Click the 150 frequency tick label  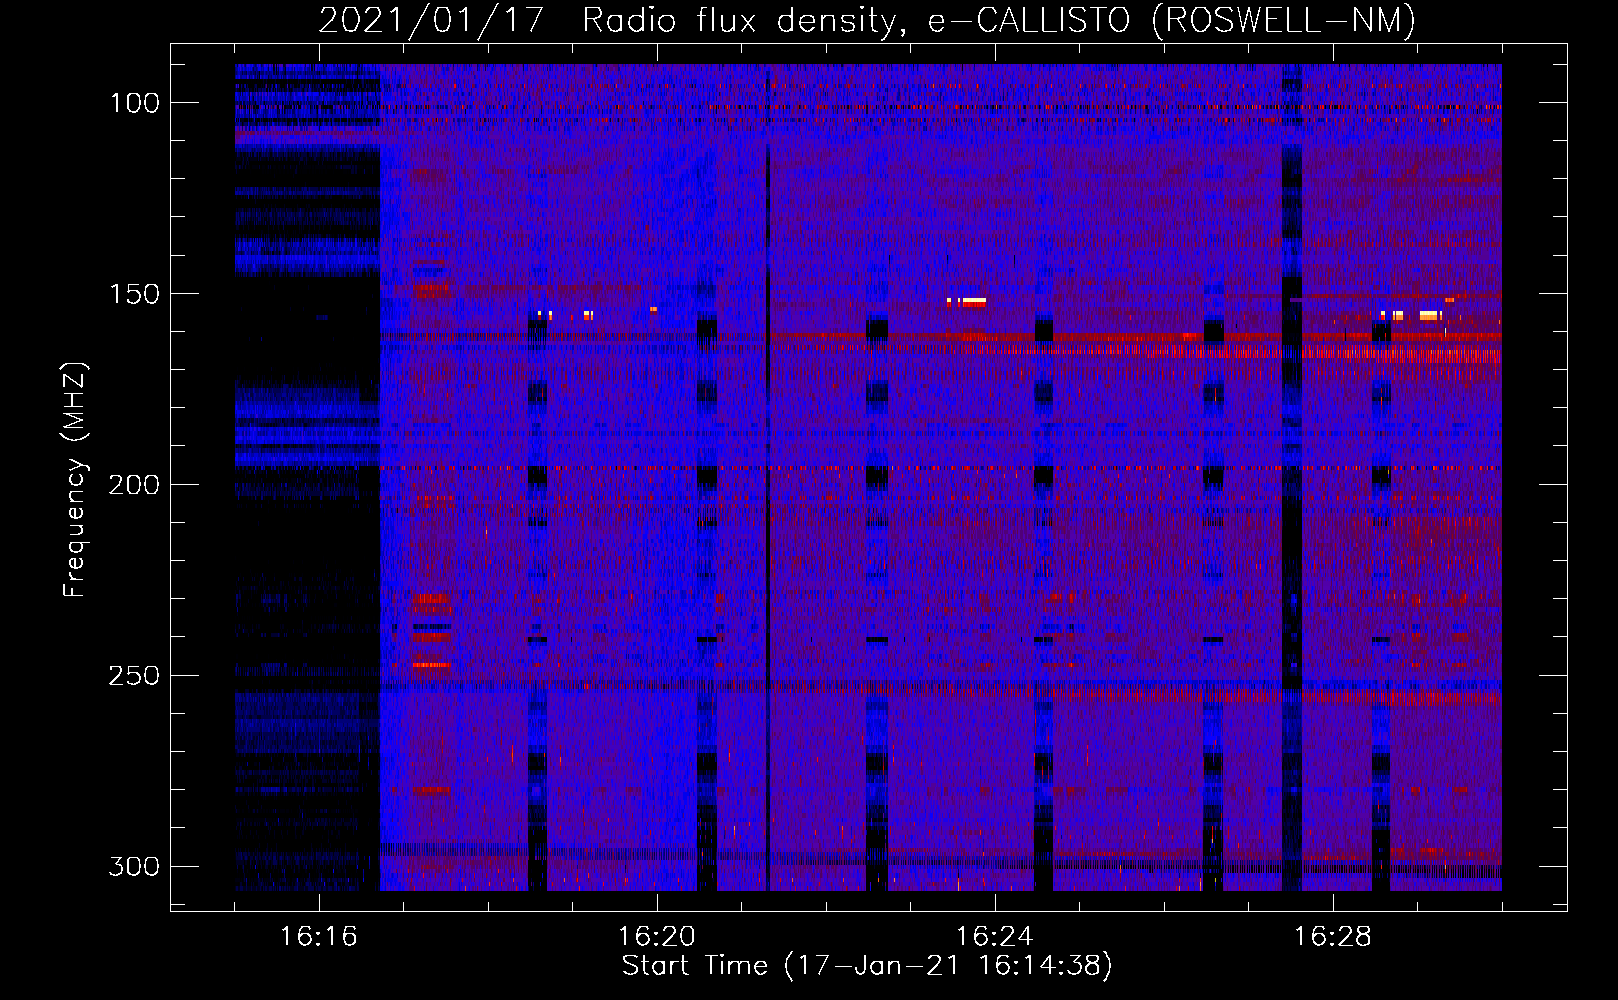point(135,294)
